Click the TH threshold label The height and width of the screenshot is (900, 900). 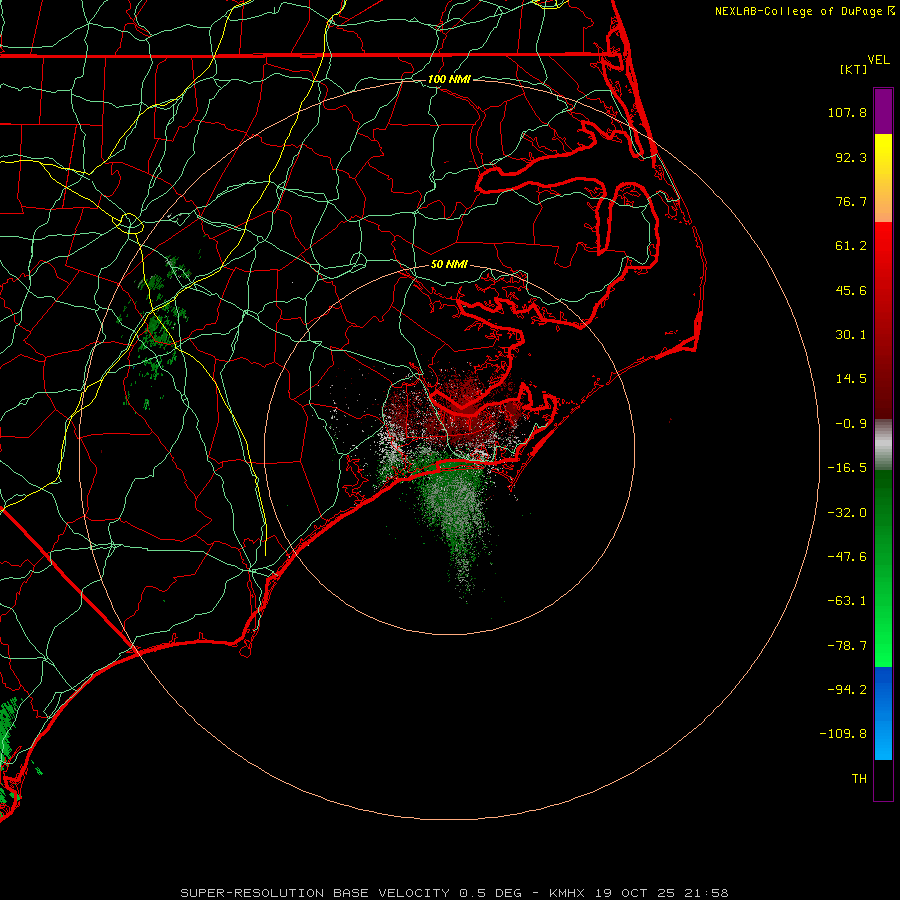pyautogui.click(x=859, y=779)
